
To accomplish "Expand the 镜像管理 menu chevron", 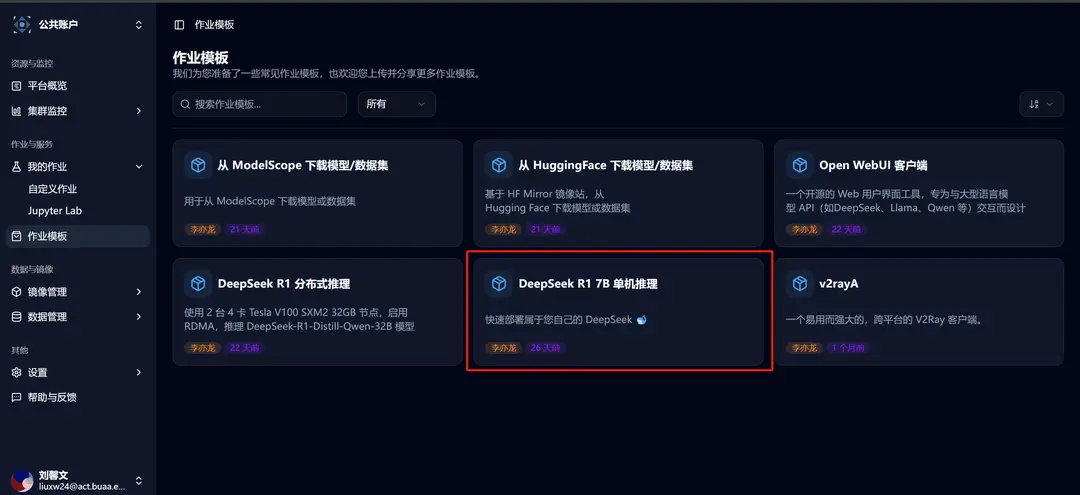I will point(138,292).
